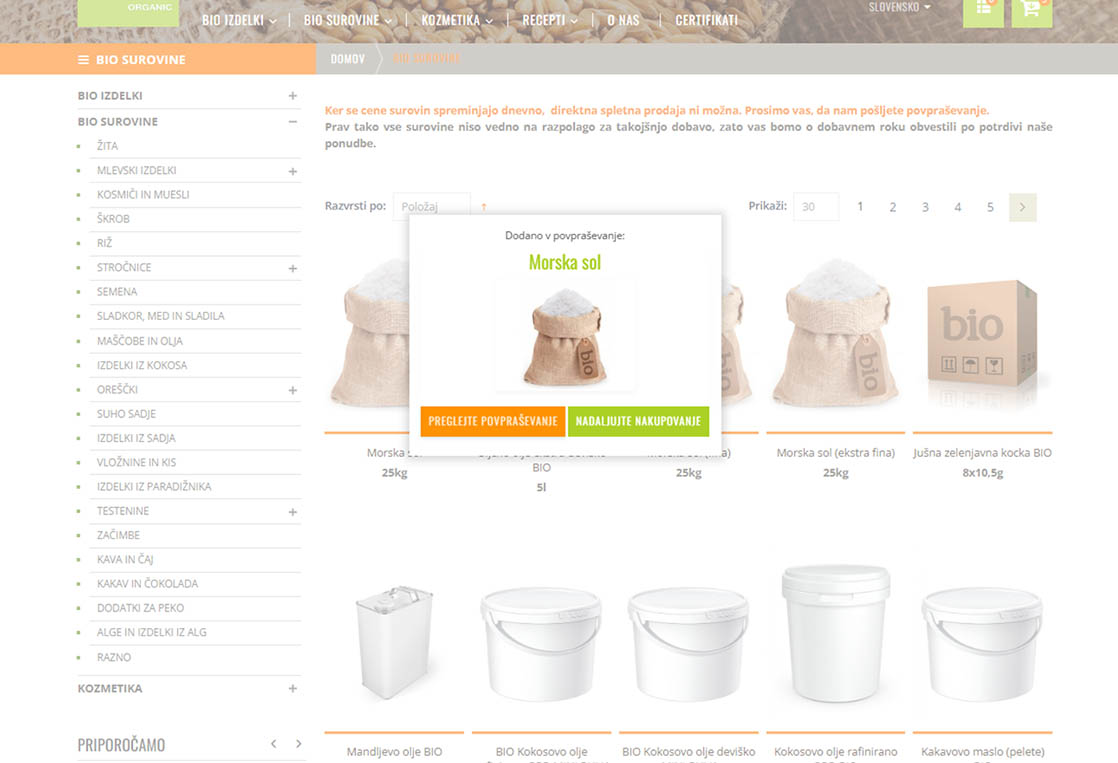This screenshot has height=763, width=1118.
Task: Open the Prikaži items-per-page dropdown
Action: pyautogui.click(x=815, y=207)
